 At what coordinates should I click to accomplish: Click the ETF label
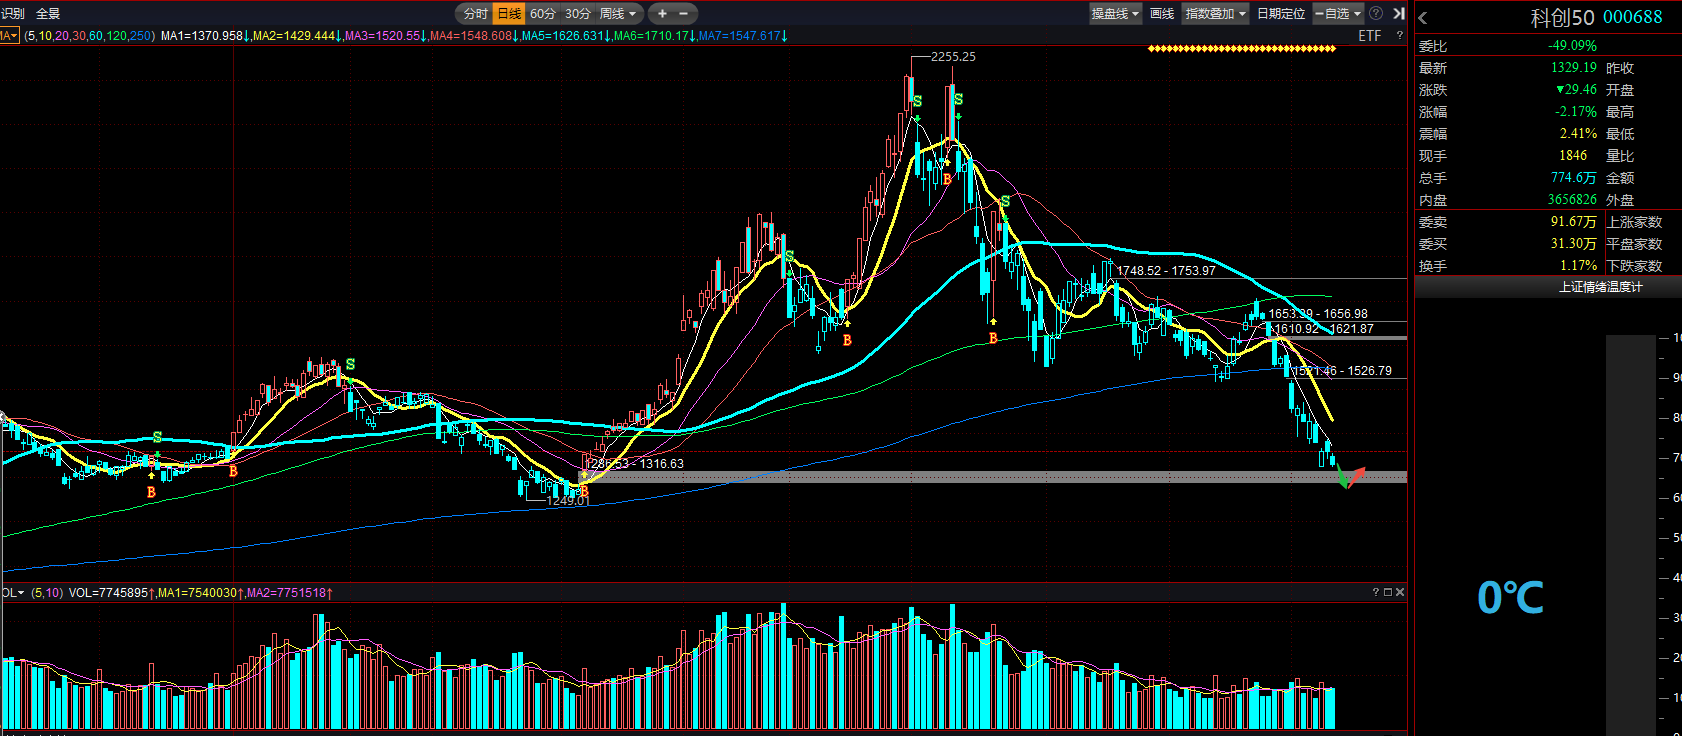click(1370, 36)
